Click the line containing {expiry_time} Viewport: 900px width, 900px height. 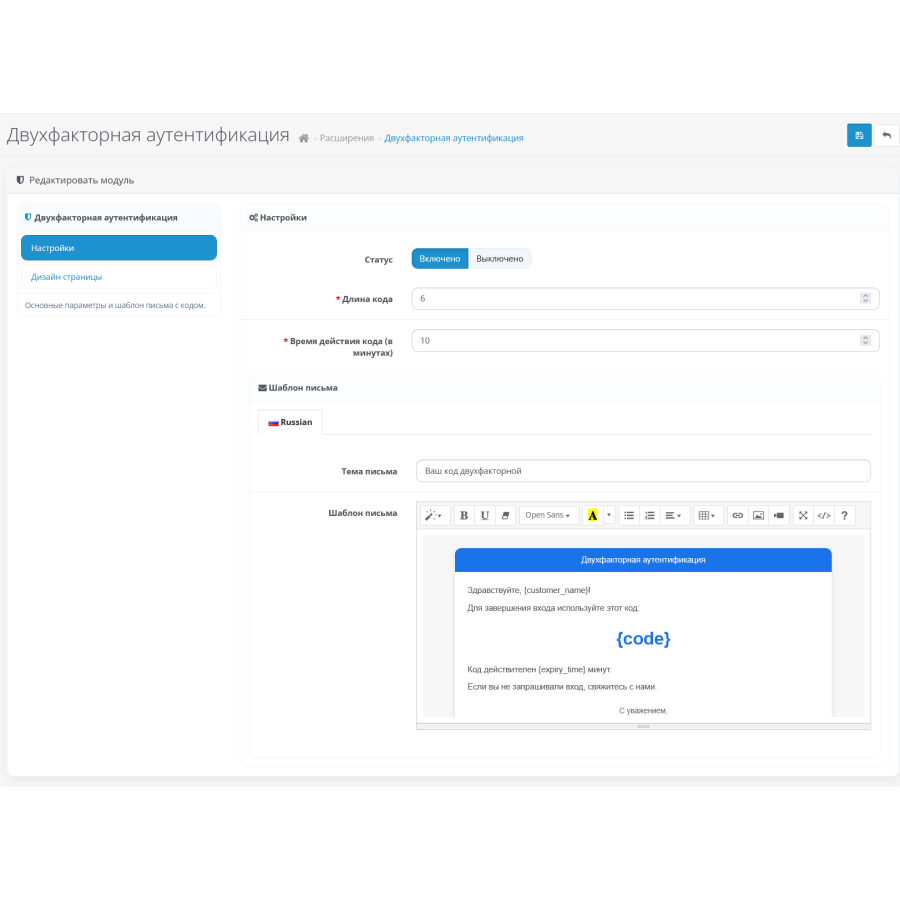point(539,669)
